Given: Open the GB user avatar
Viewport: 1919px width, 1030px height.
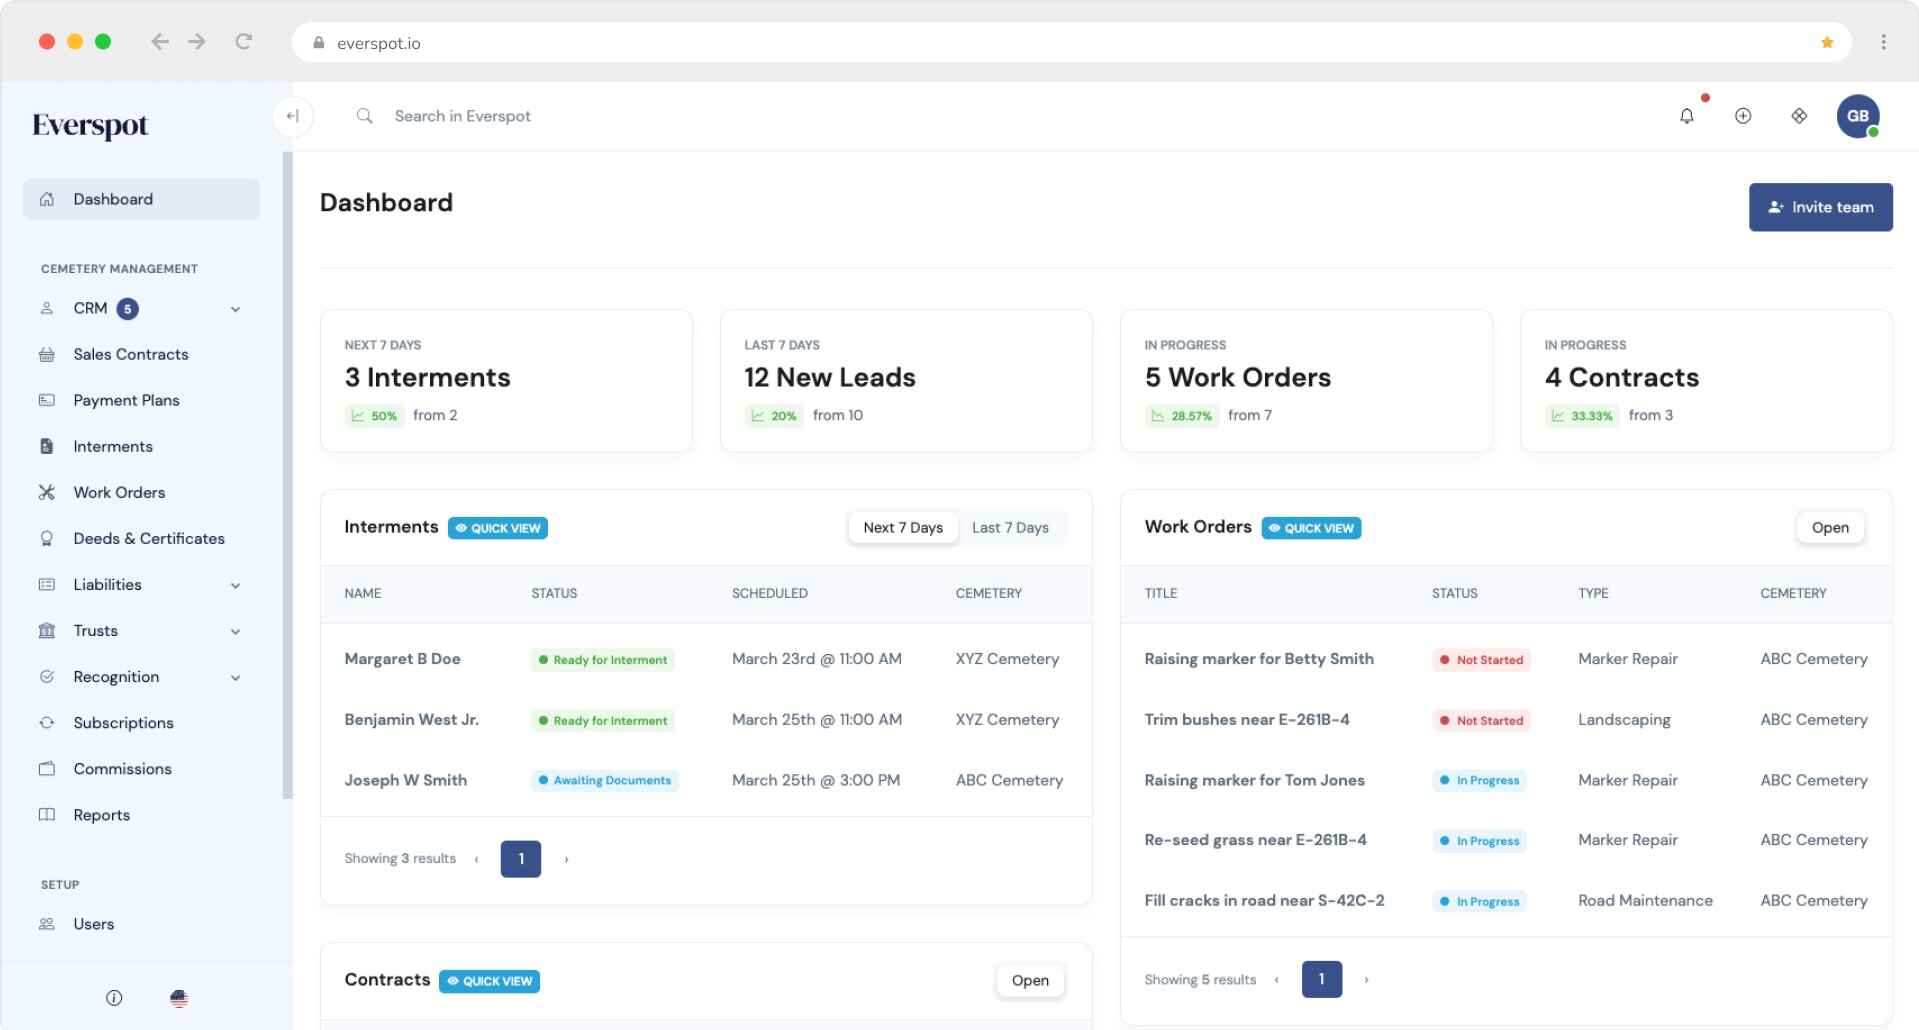Looking at the screenshot, I should point(1857,116).
